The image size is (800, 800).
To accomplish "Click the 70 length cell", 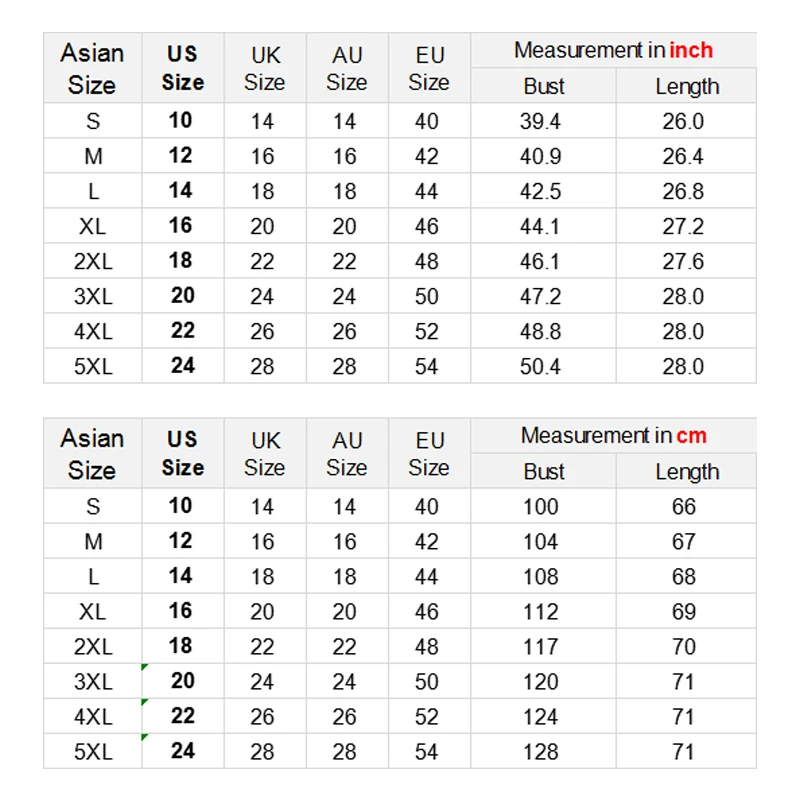I will coord(684,646).
